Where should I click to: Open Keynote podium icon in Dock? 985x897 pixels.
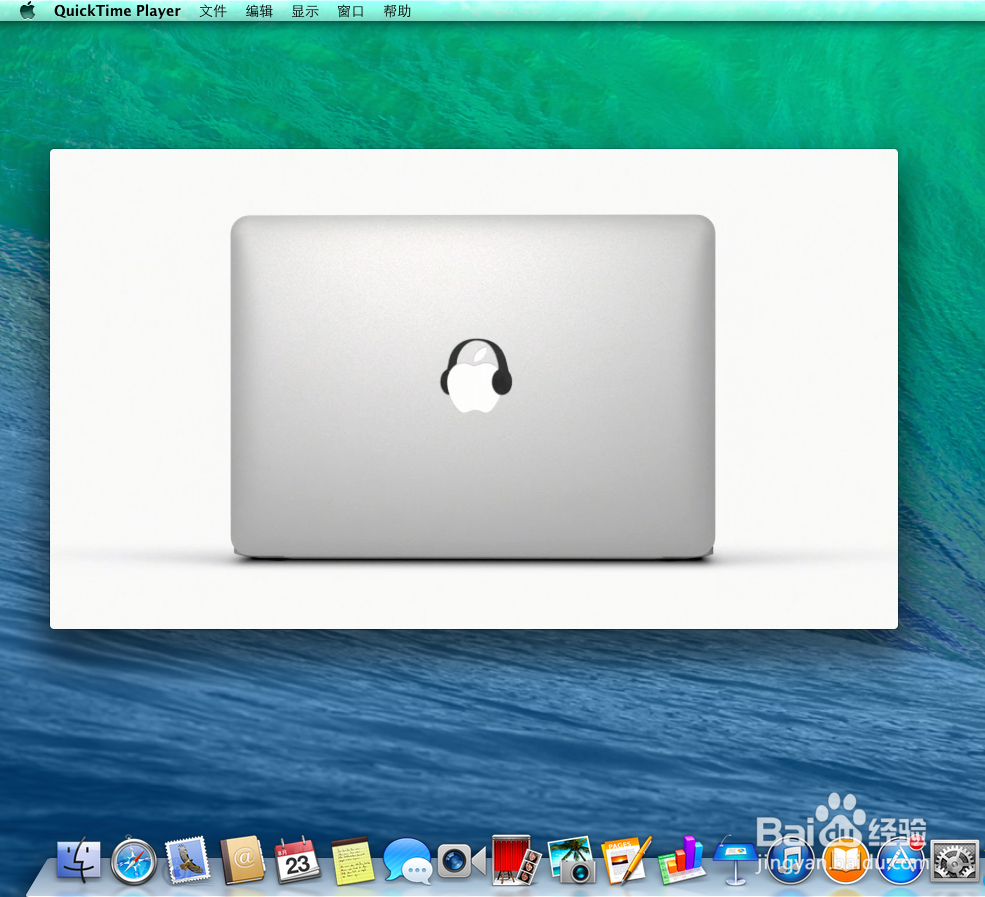coord(736,860)
